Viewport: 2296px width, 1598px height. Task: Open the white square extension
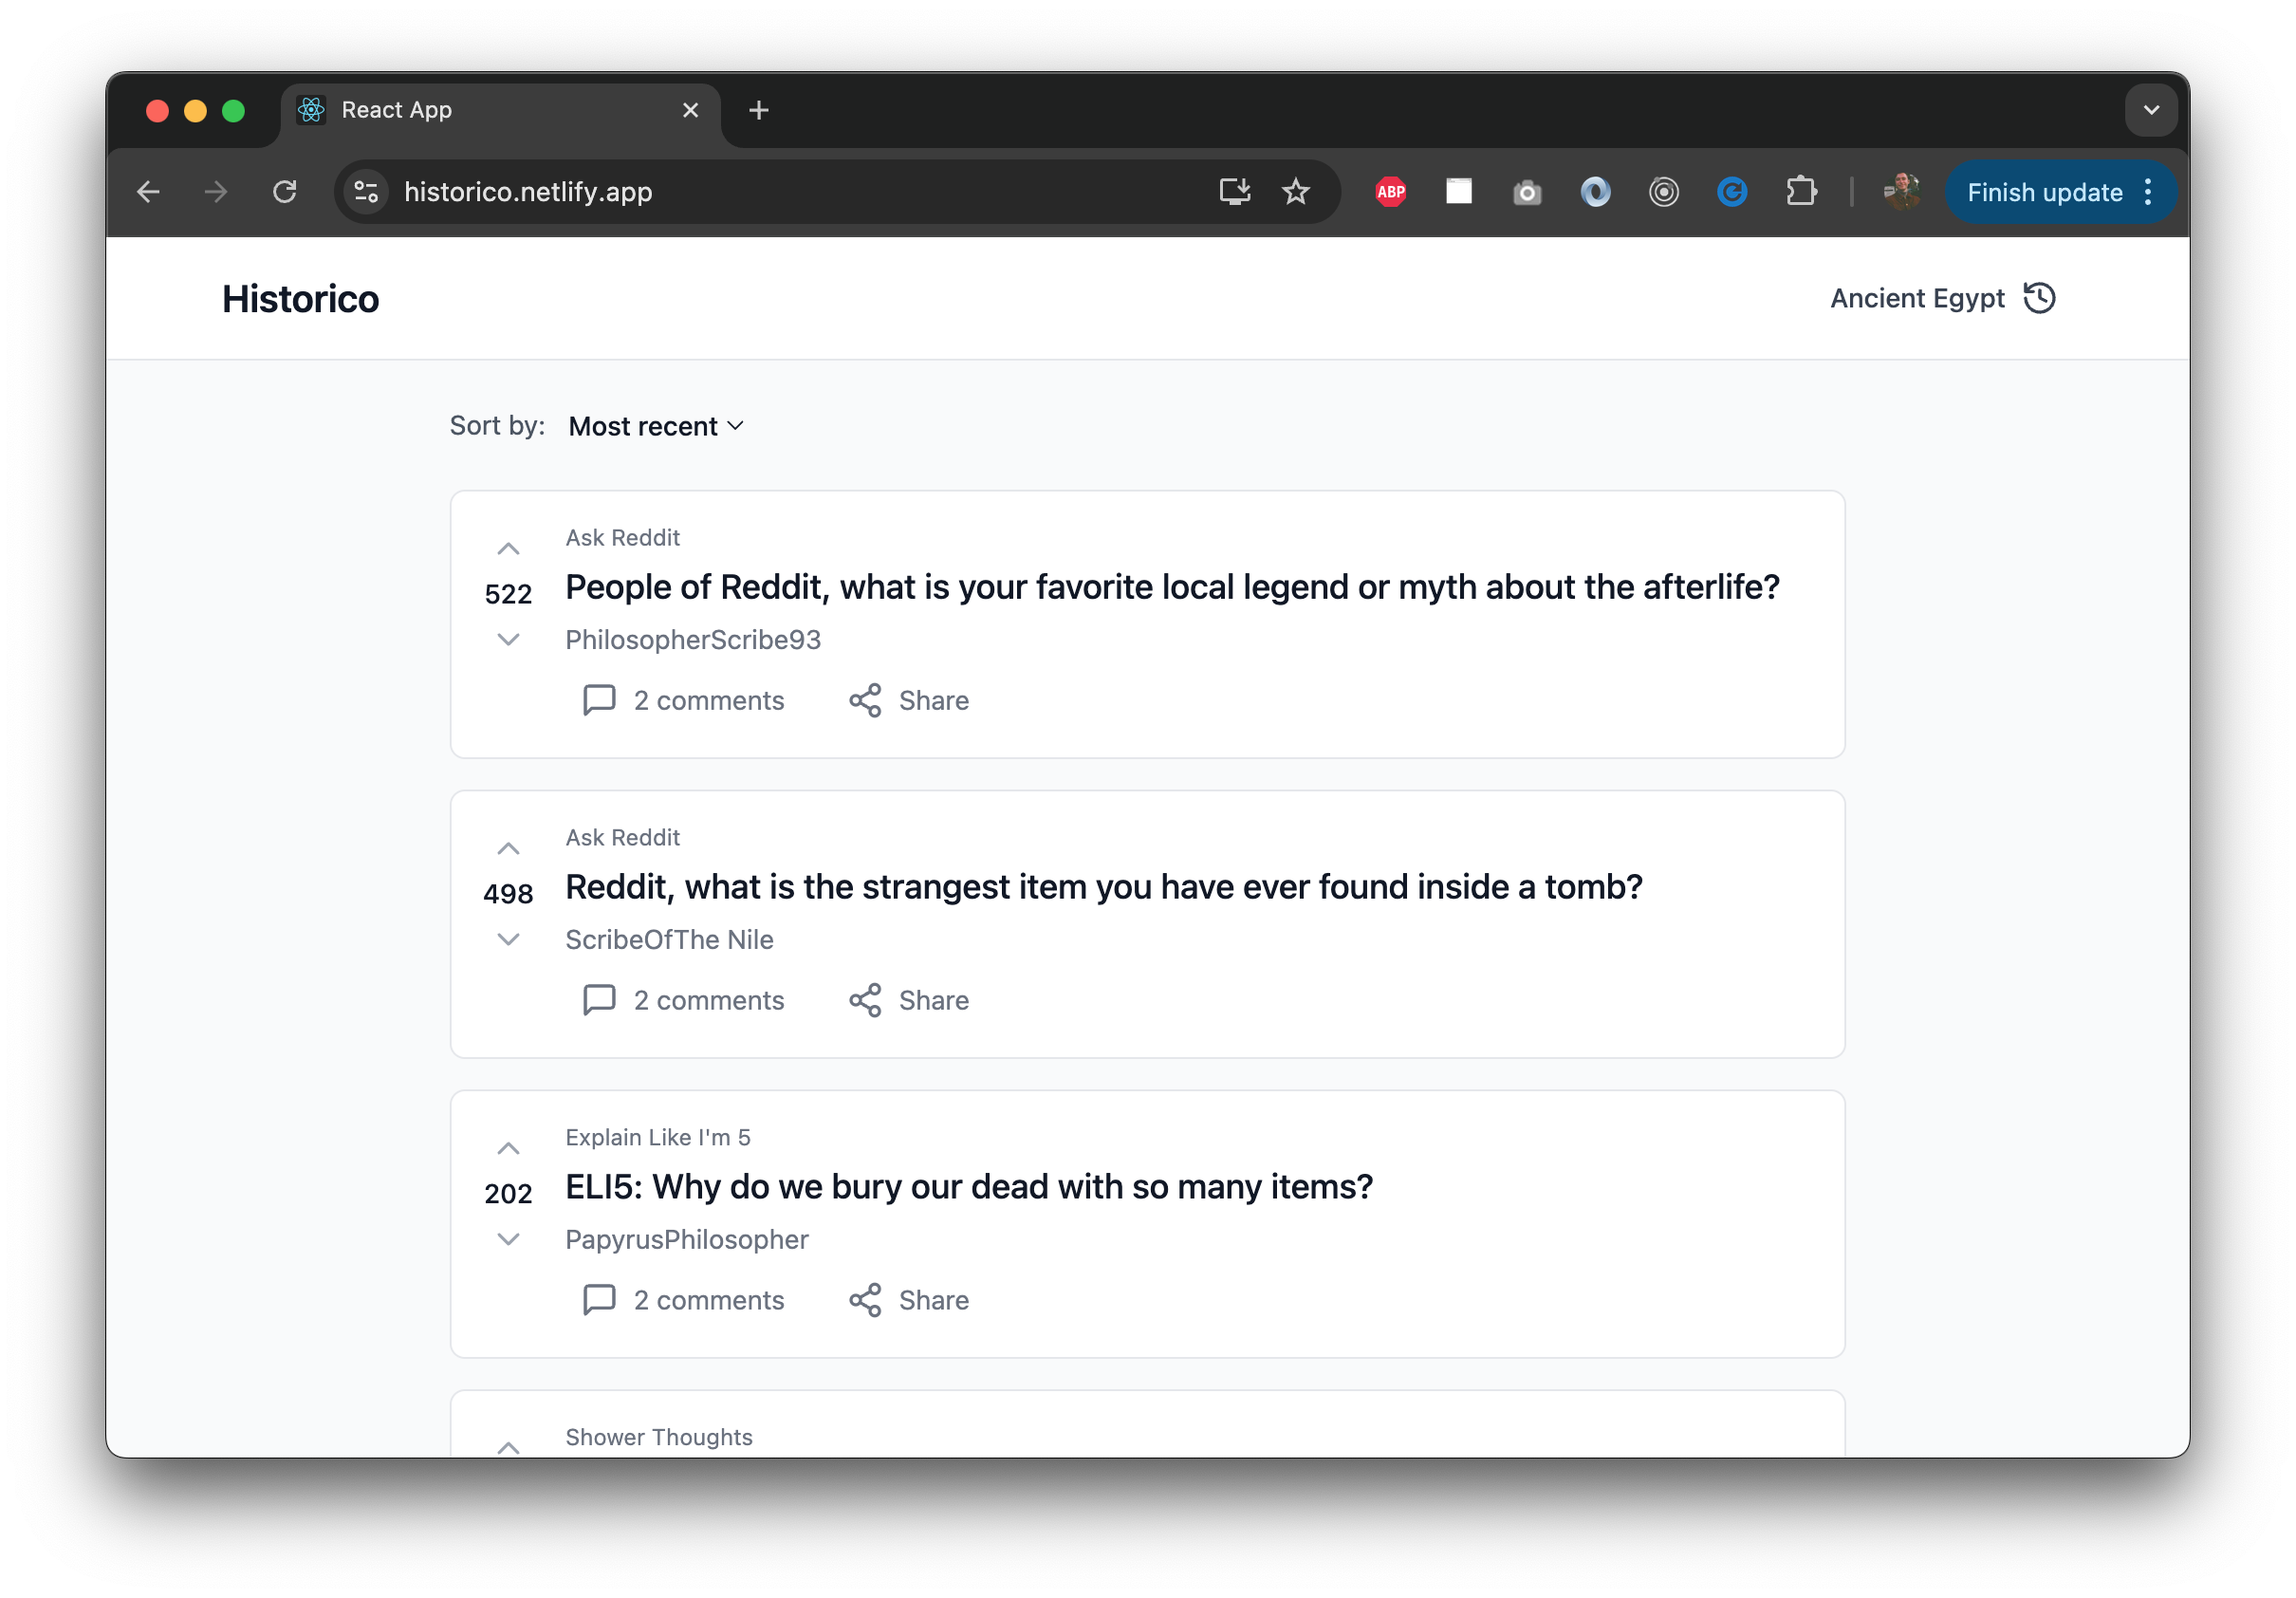click(1459, 192)
